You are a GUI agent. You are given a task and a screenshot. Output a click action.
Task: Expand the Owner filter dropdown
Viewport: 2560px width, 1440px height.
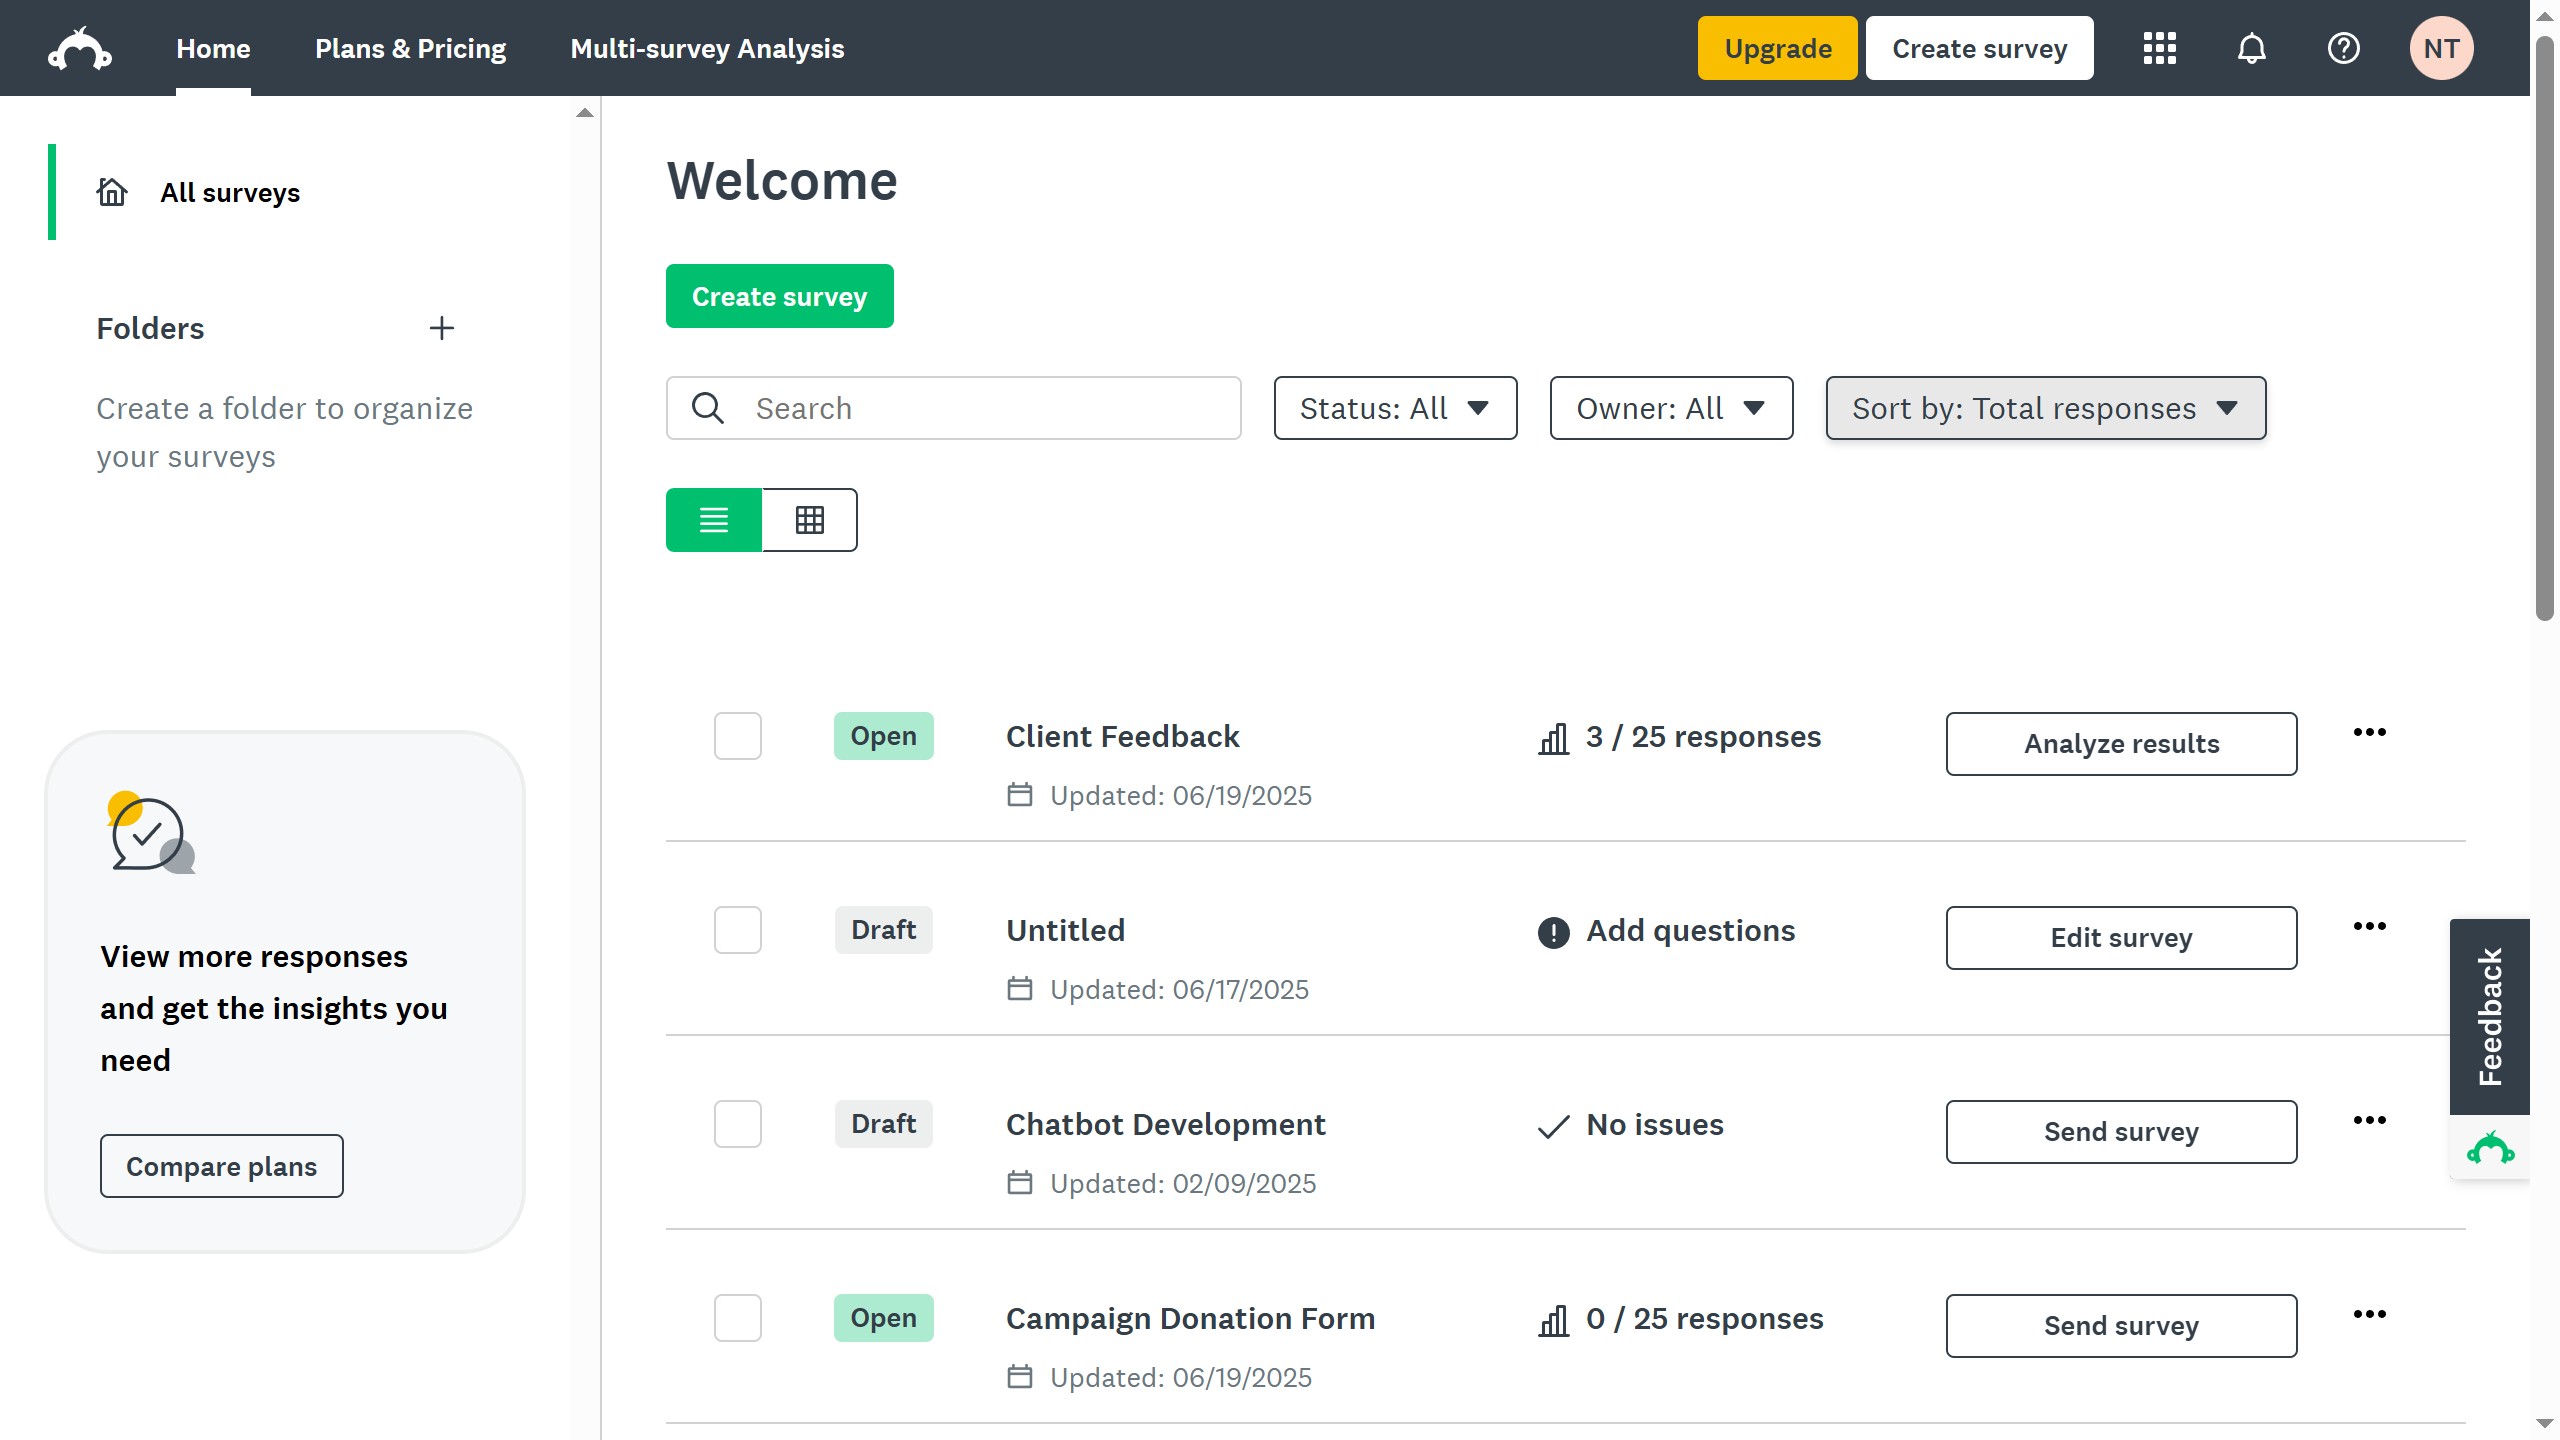coord(1670,408)
